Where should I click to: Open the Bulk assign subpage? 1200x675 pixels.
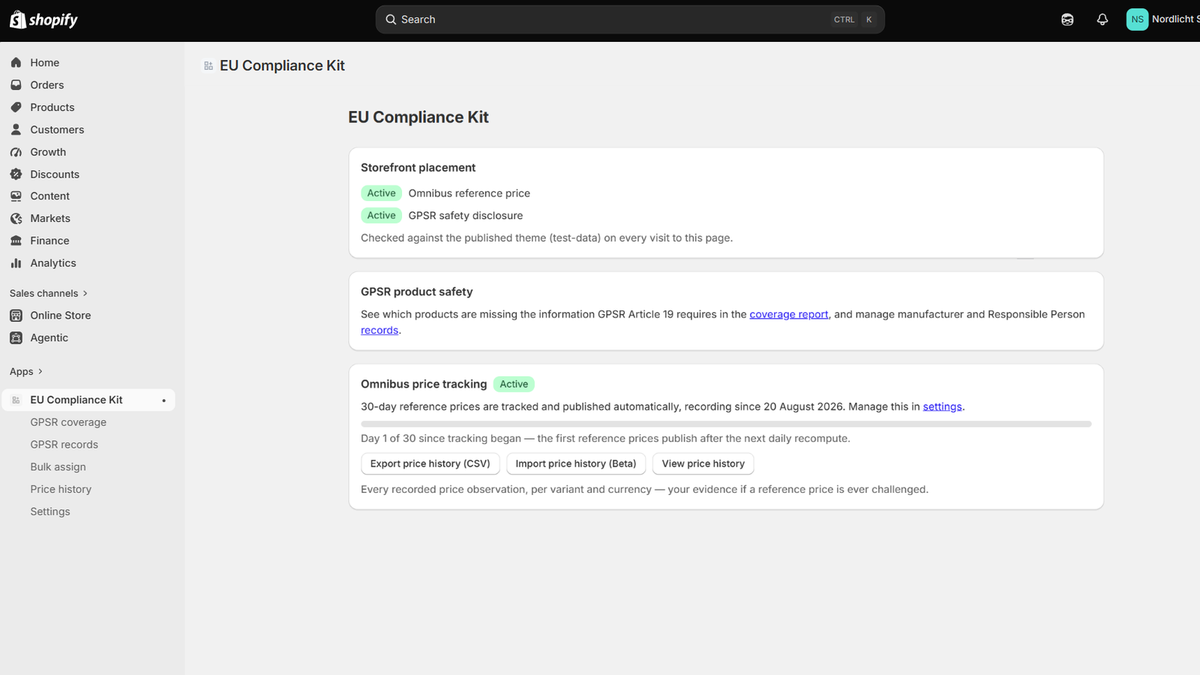(58, 467)
